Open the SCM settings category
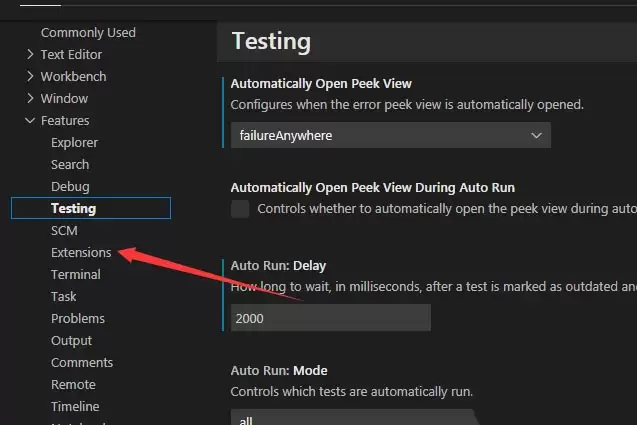This screenshot has width=637, height=425. tap(64, 230)
